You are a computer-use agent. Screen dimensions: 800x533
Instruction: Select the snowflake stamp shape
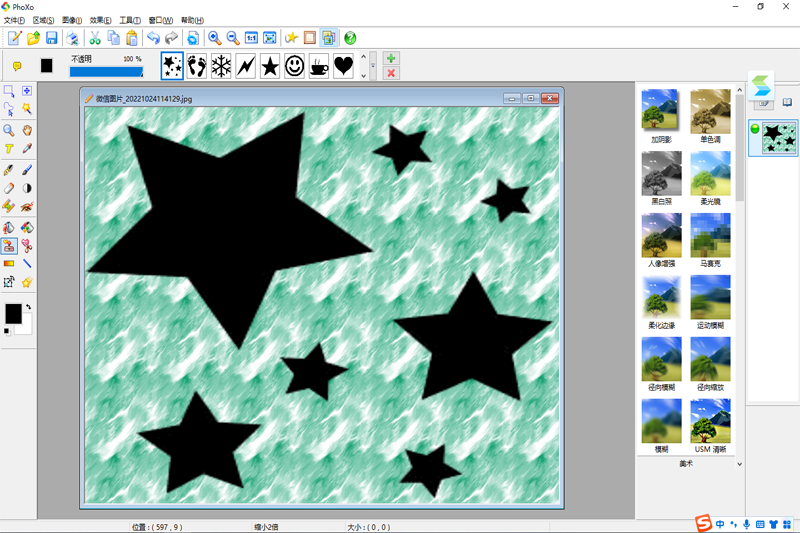click(x=221, y=66)
